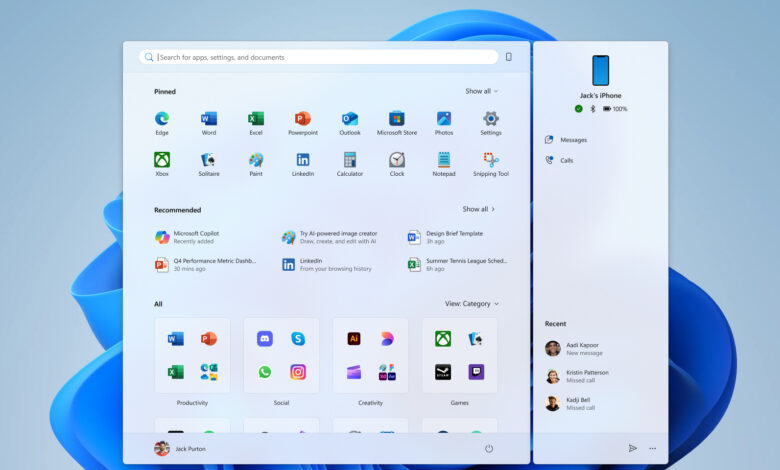Open Calls in the phone panel
The height and width of the screenshot is (470, 780).
pyautogui.click(x=560, y=160)
